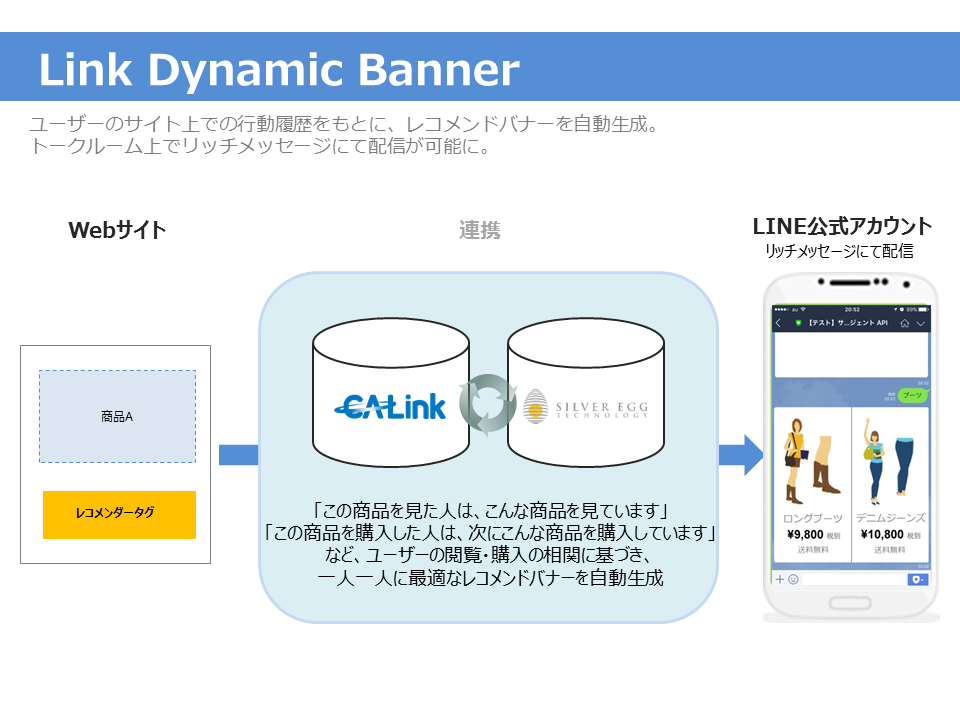Tap the 【テスト】 chat title
This screenshot has height=720, width=960.
pyautogui.click(x=848, y=323)
